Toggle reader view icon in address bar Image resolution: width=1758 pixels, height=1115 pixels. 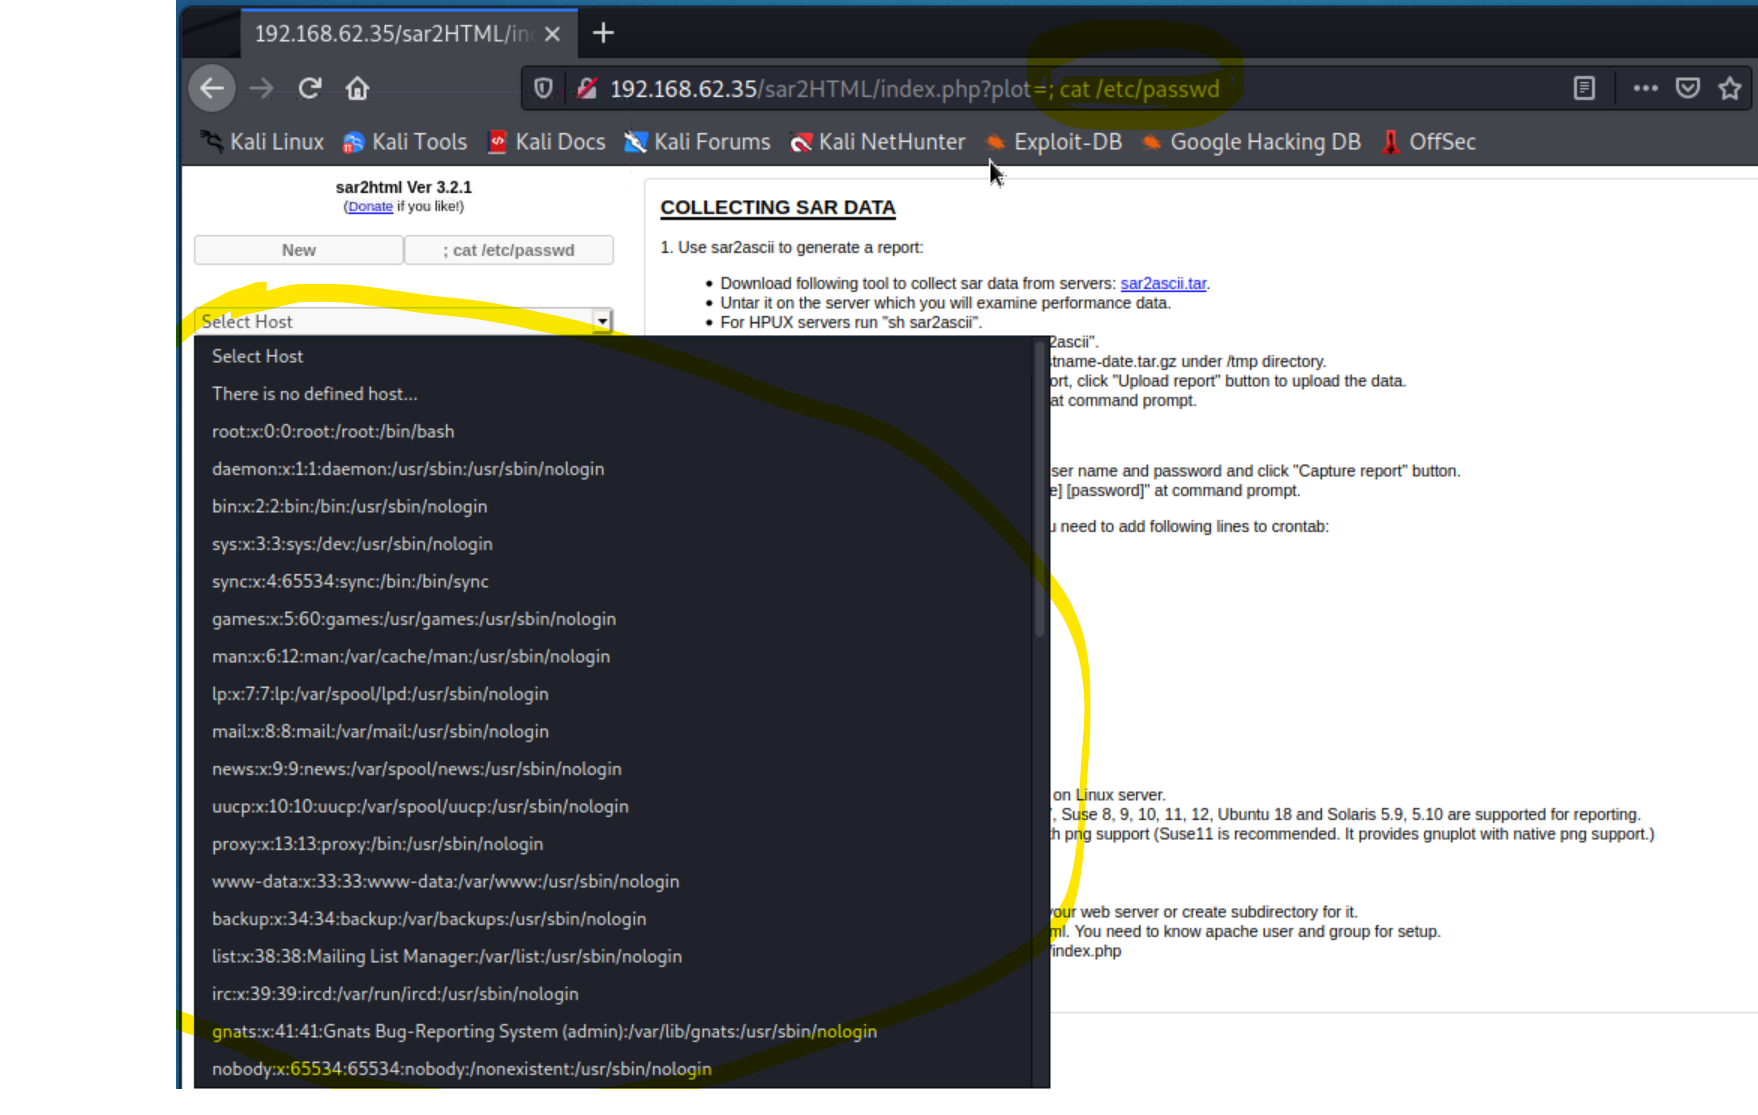point(1584,88)
